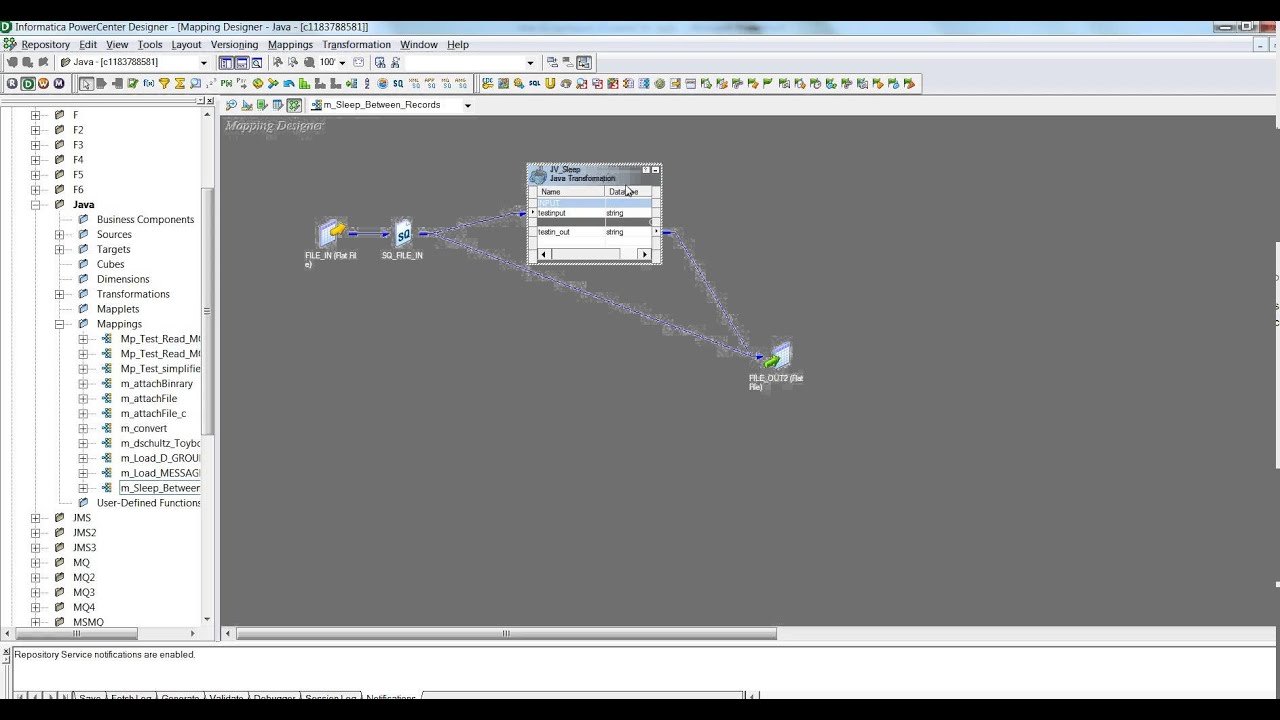Screen dimensions: 1280x720
Task: Toggle the Output window button
Action: click(242, 62)
